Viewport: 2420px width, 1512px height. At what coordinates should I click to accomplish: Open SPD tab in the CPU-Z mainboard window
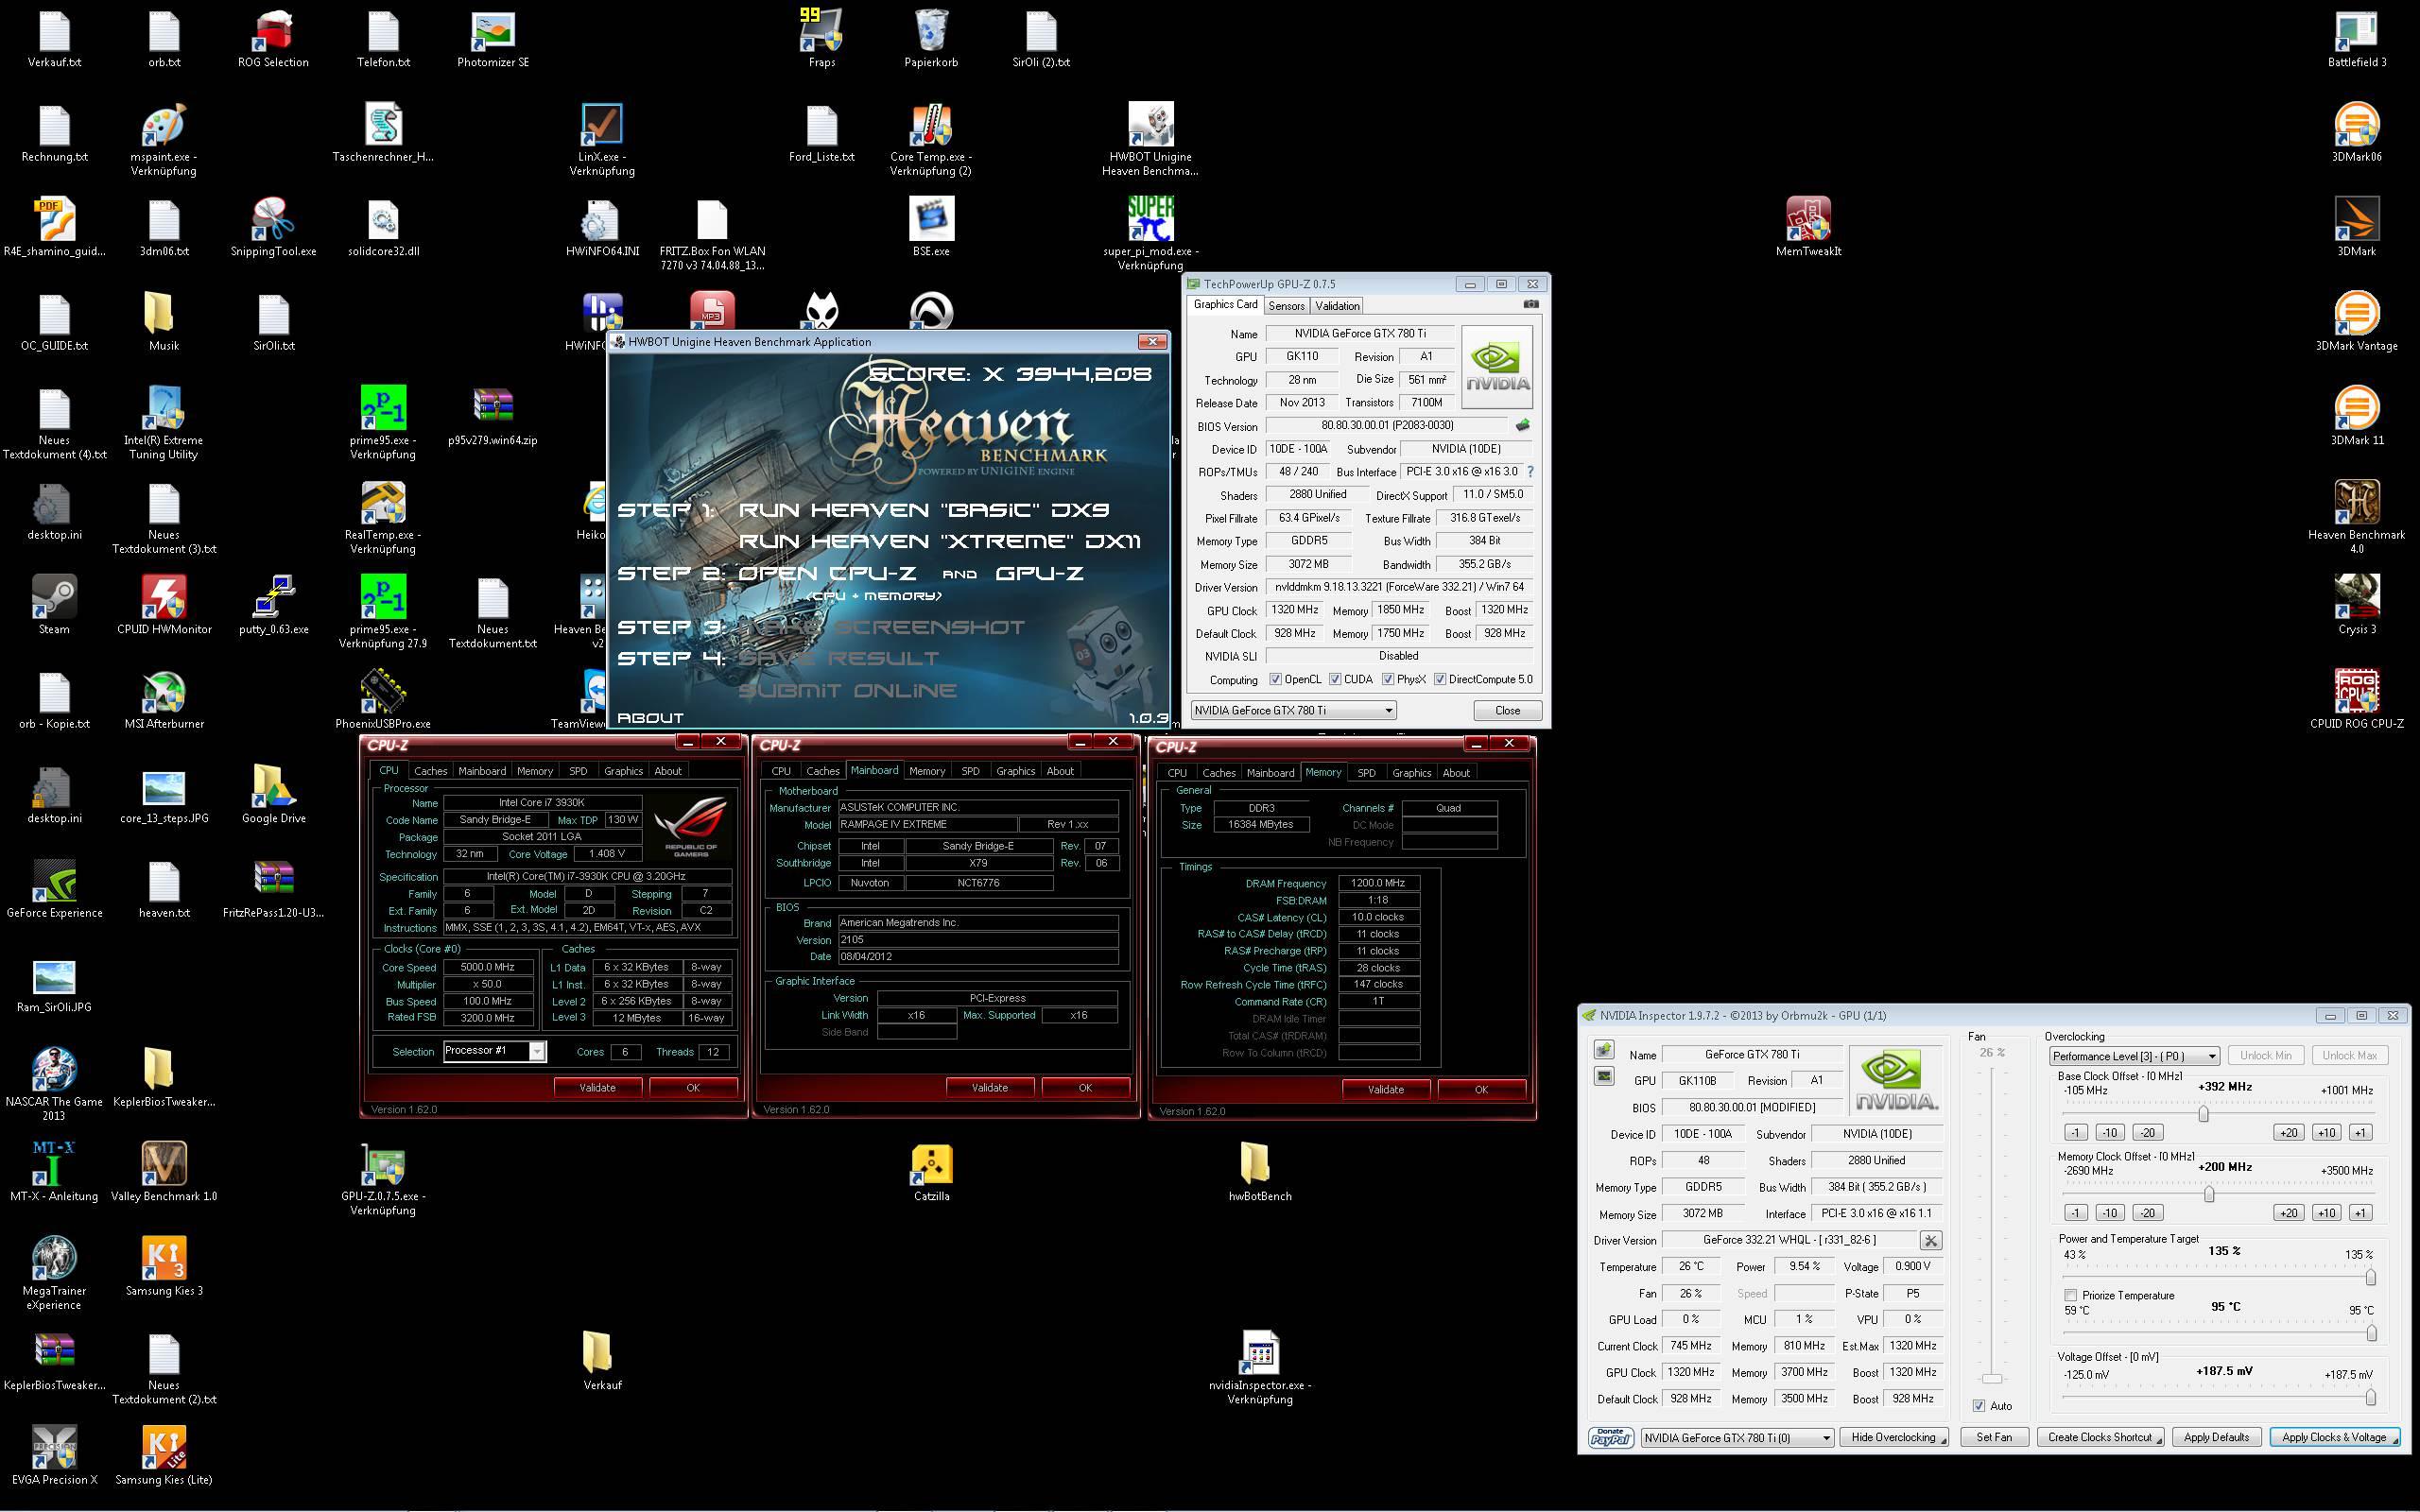click(x=970, y=771)
